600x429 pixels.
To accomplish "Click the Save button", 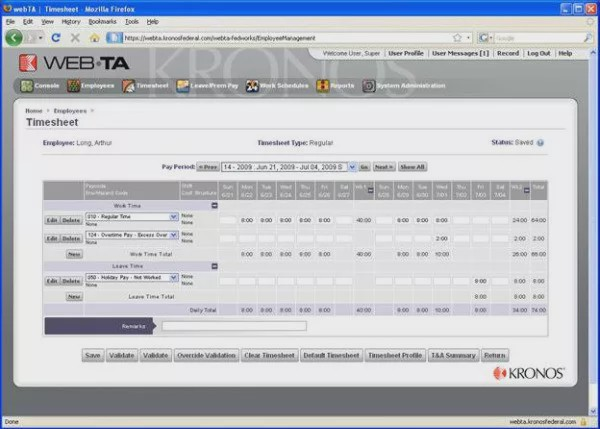I will click(93, 356).
